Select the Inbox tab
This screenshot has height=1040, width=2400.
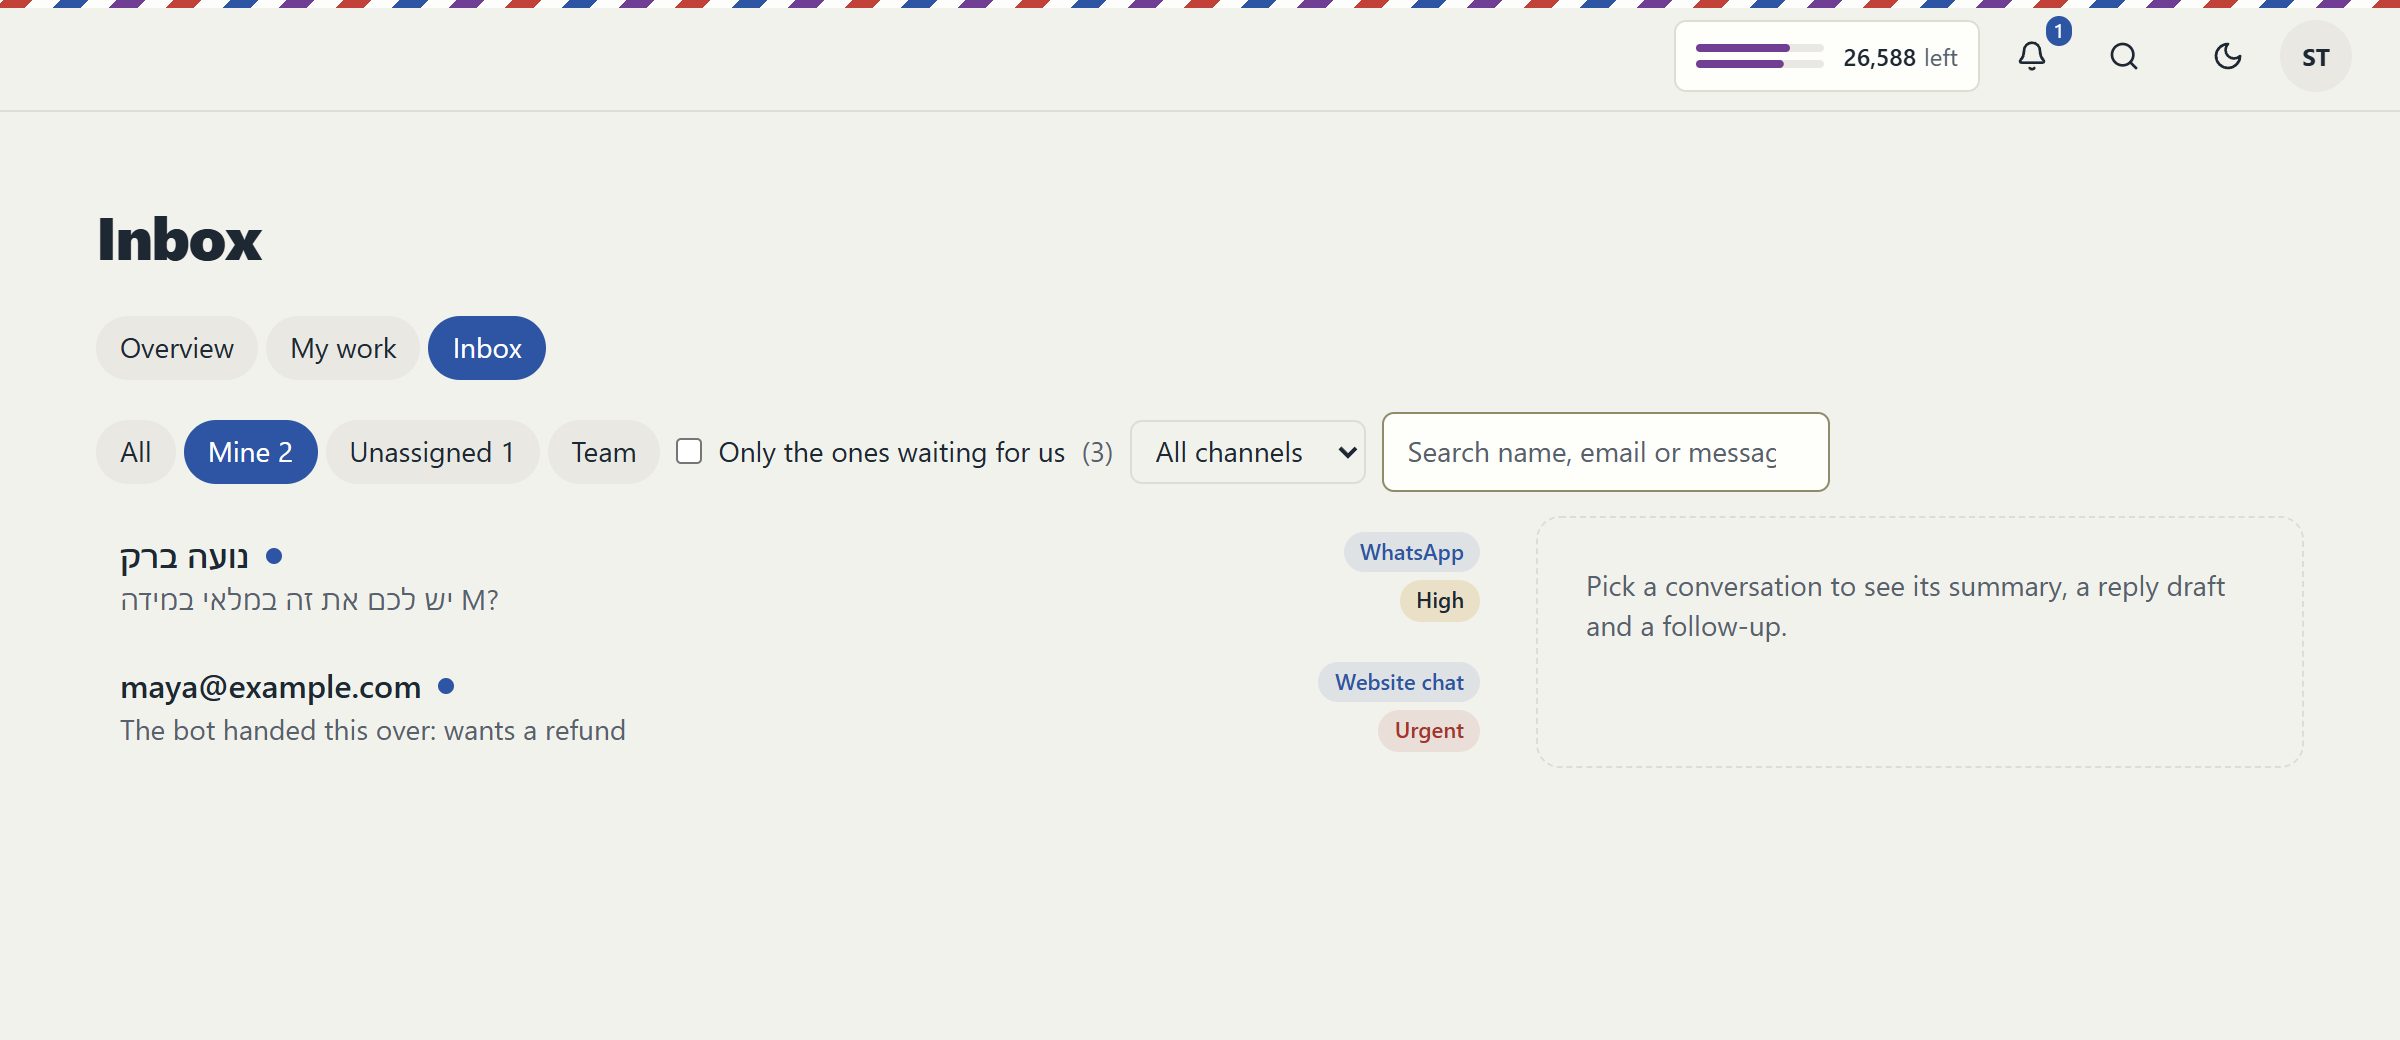pyautogui.click(x=487, y=348)
